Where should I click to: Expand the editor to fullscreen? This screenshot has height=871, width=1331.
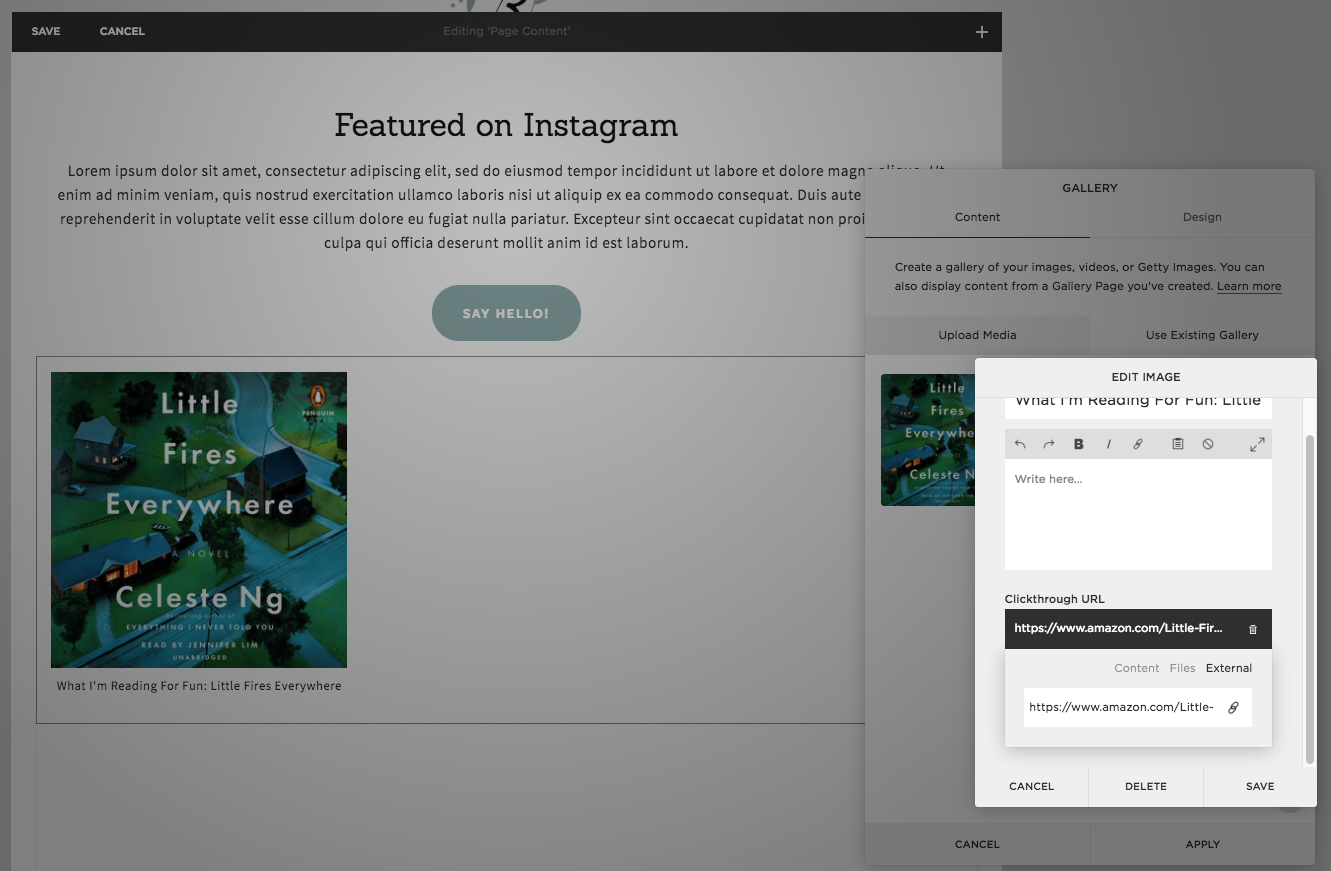coord(1257,444)
